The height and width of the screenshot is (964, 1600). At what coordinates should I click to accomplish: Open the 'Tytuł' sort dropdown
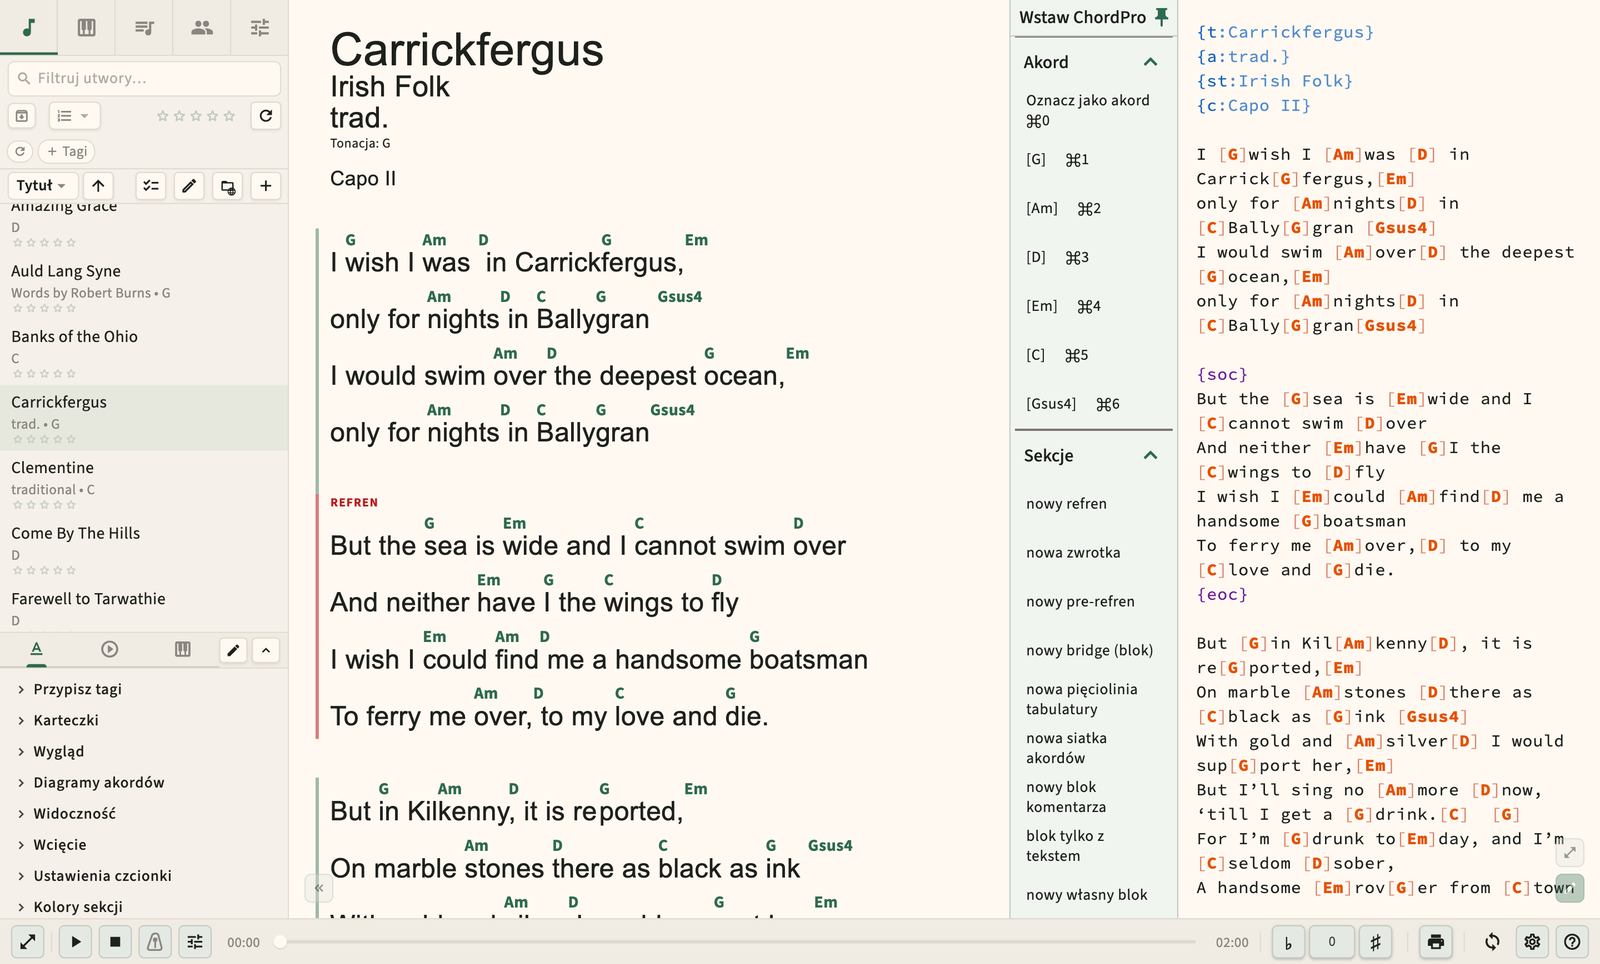pyautogui.click(x=41, y=186)
